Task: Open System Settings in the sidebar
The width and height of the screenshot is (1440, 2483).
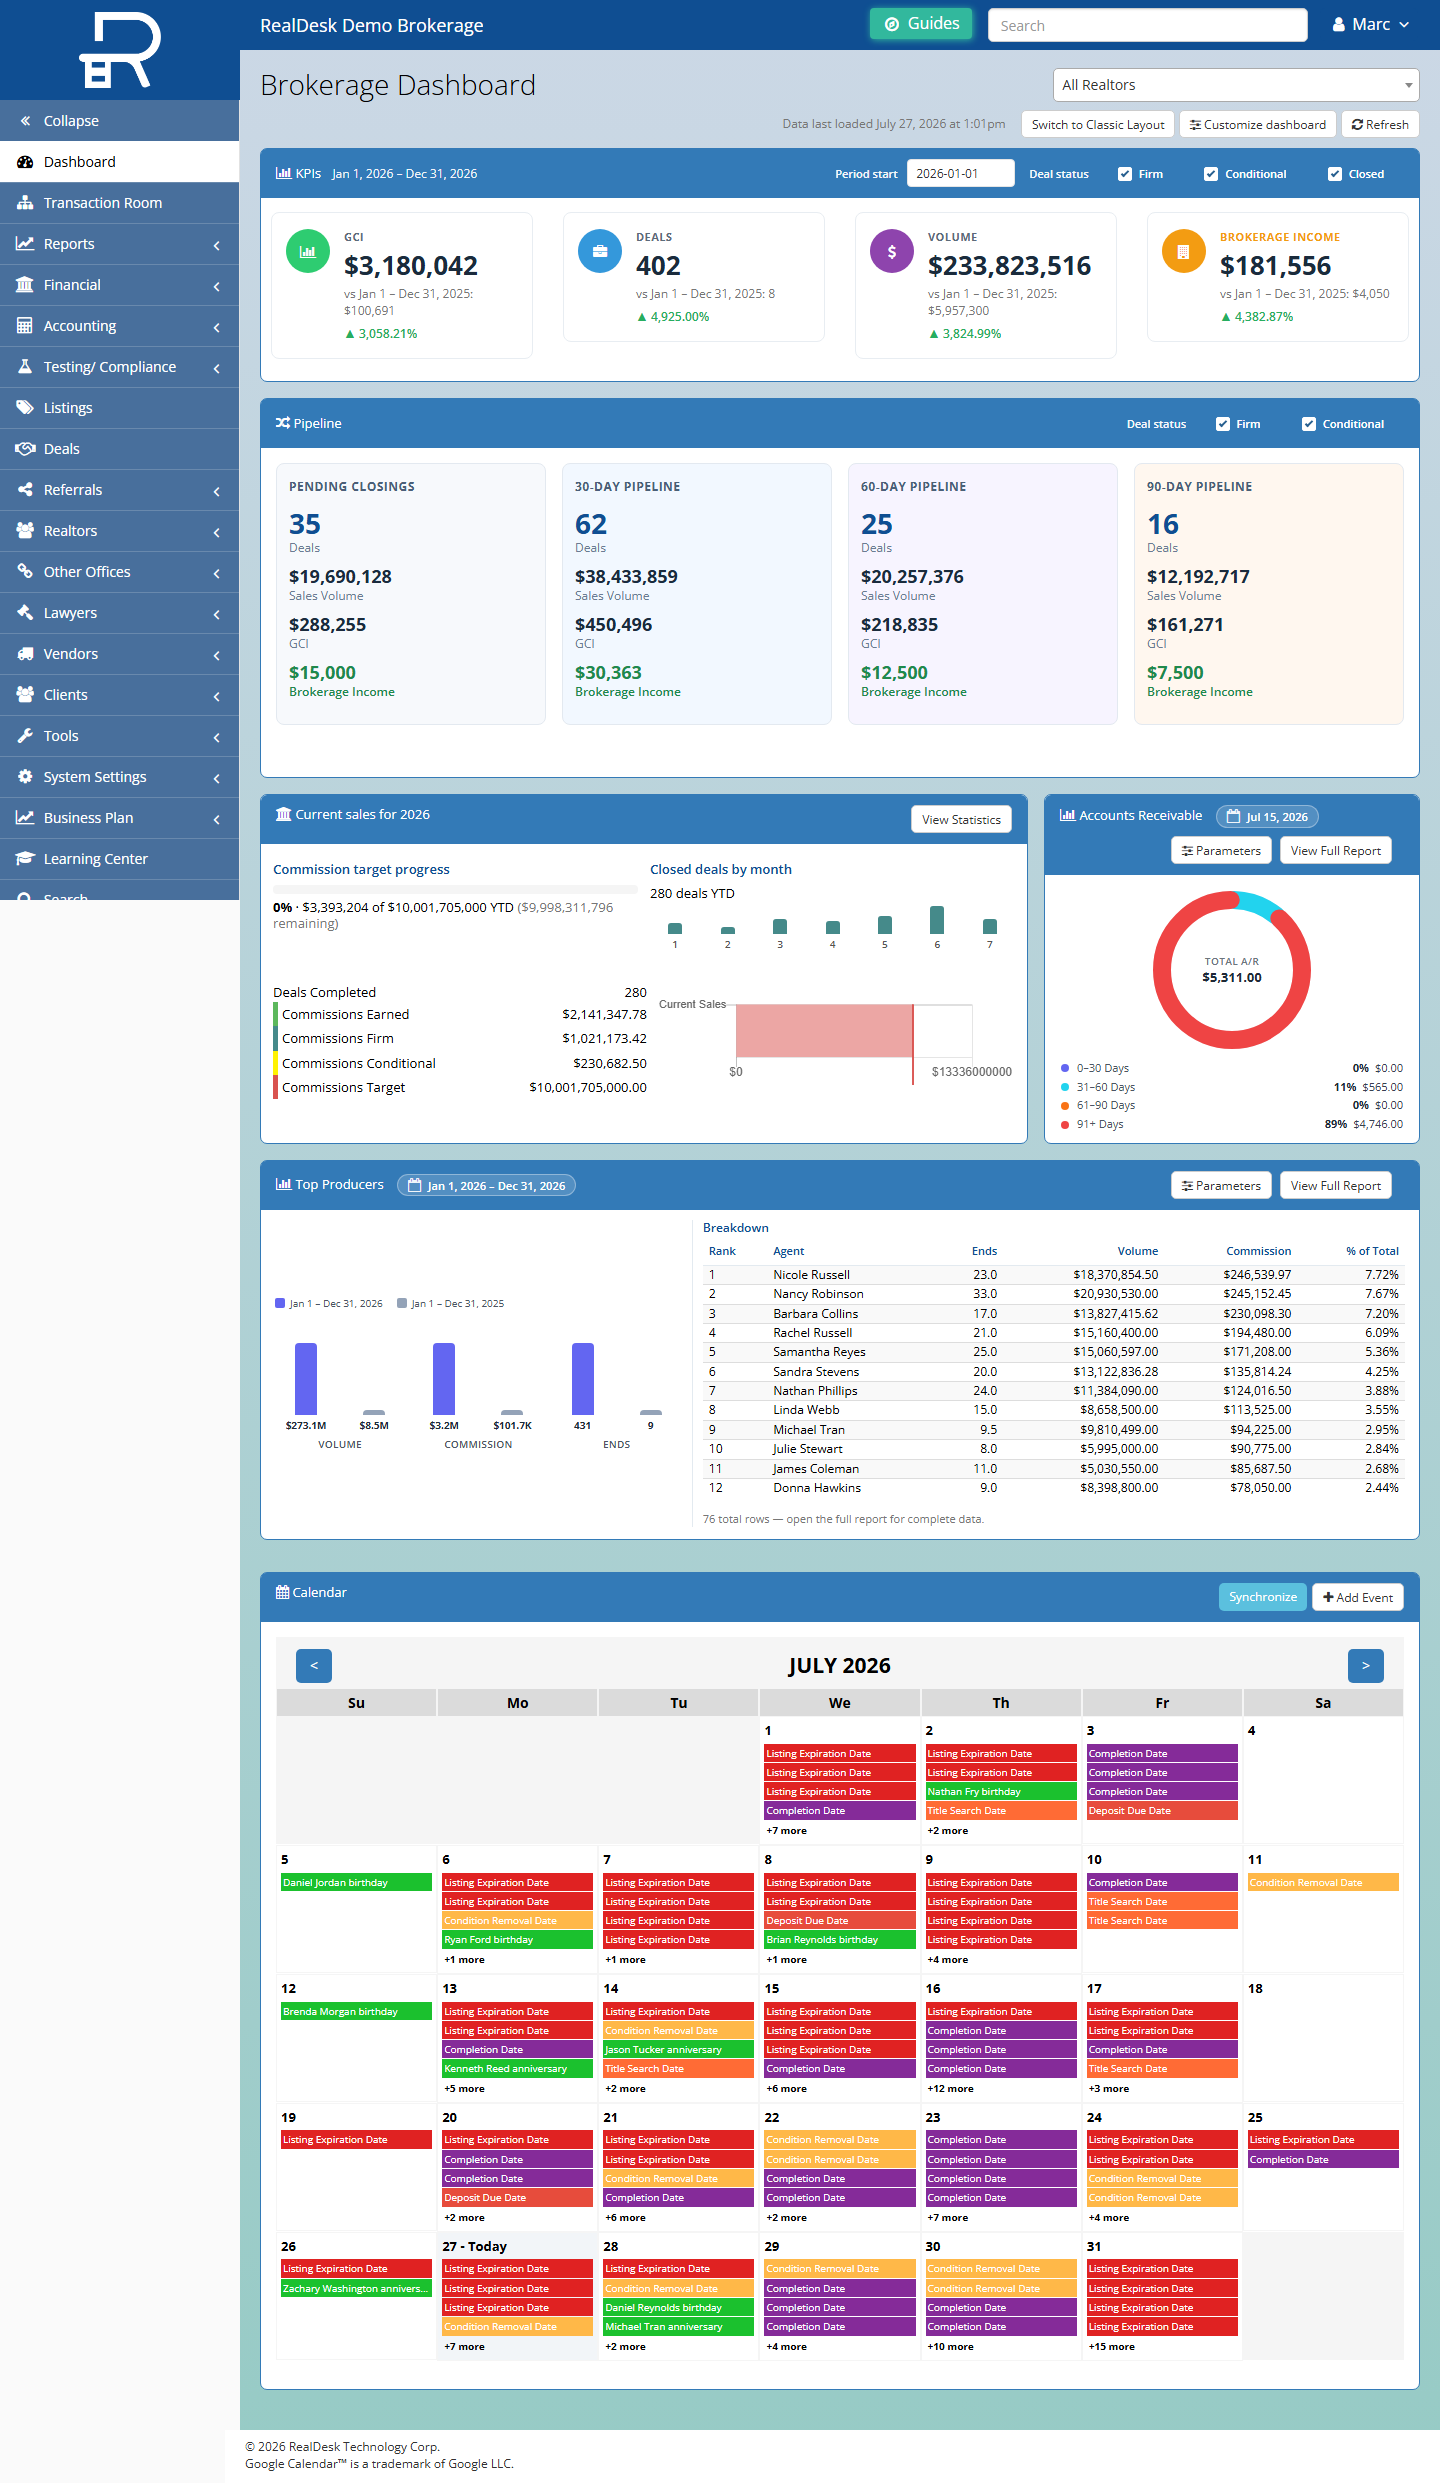Action: tap(120, 777)
